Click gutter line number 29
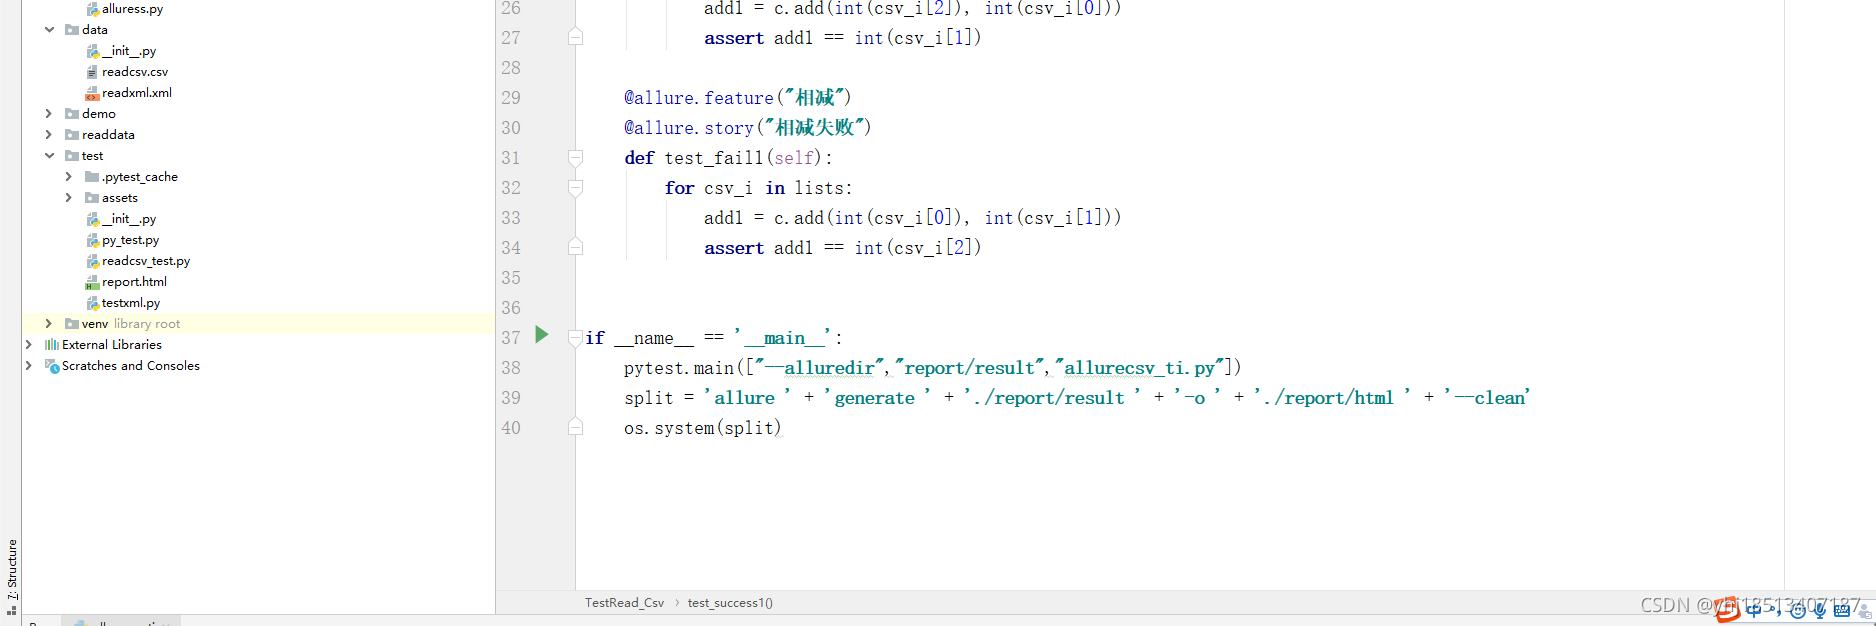Viewport: 1876px width, 626px height. (511, 98)
